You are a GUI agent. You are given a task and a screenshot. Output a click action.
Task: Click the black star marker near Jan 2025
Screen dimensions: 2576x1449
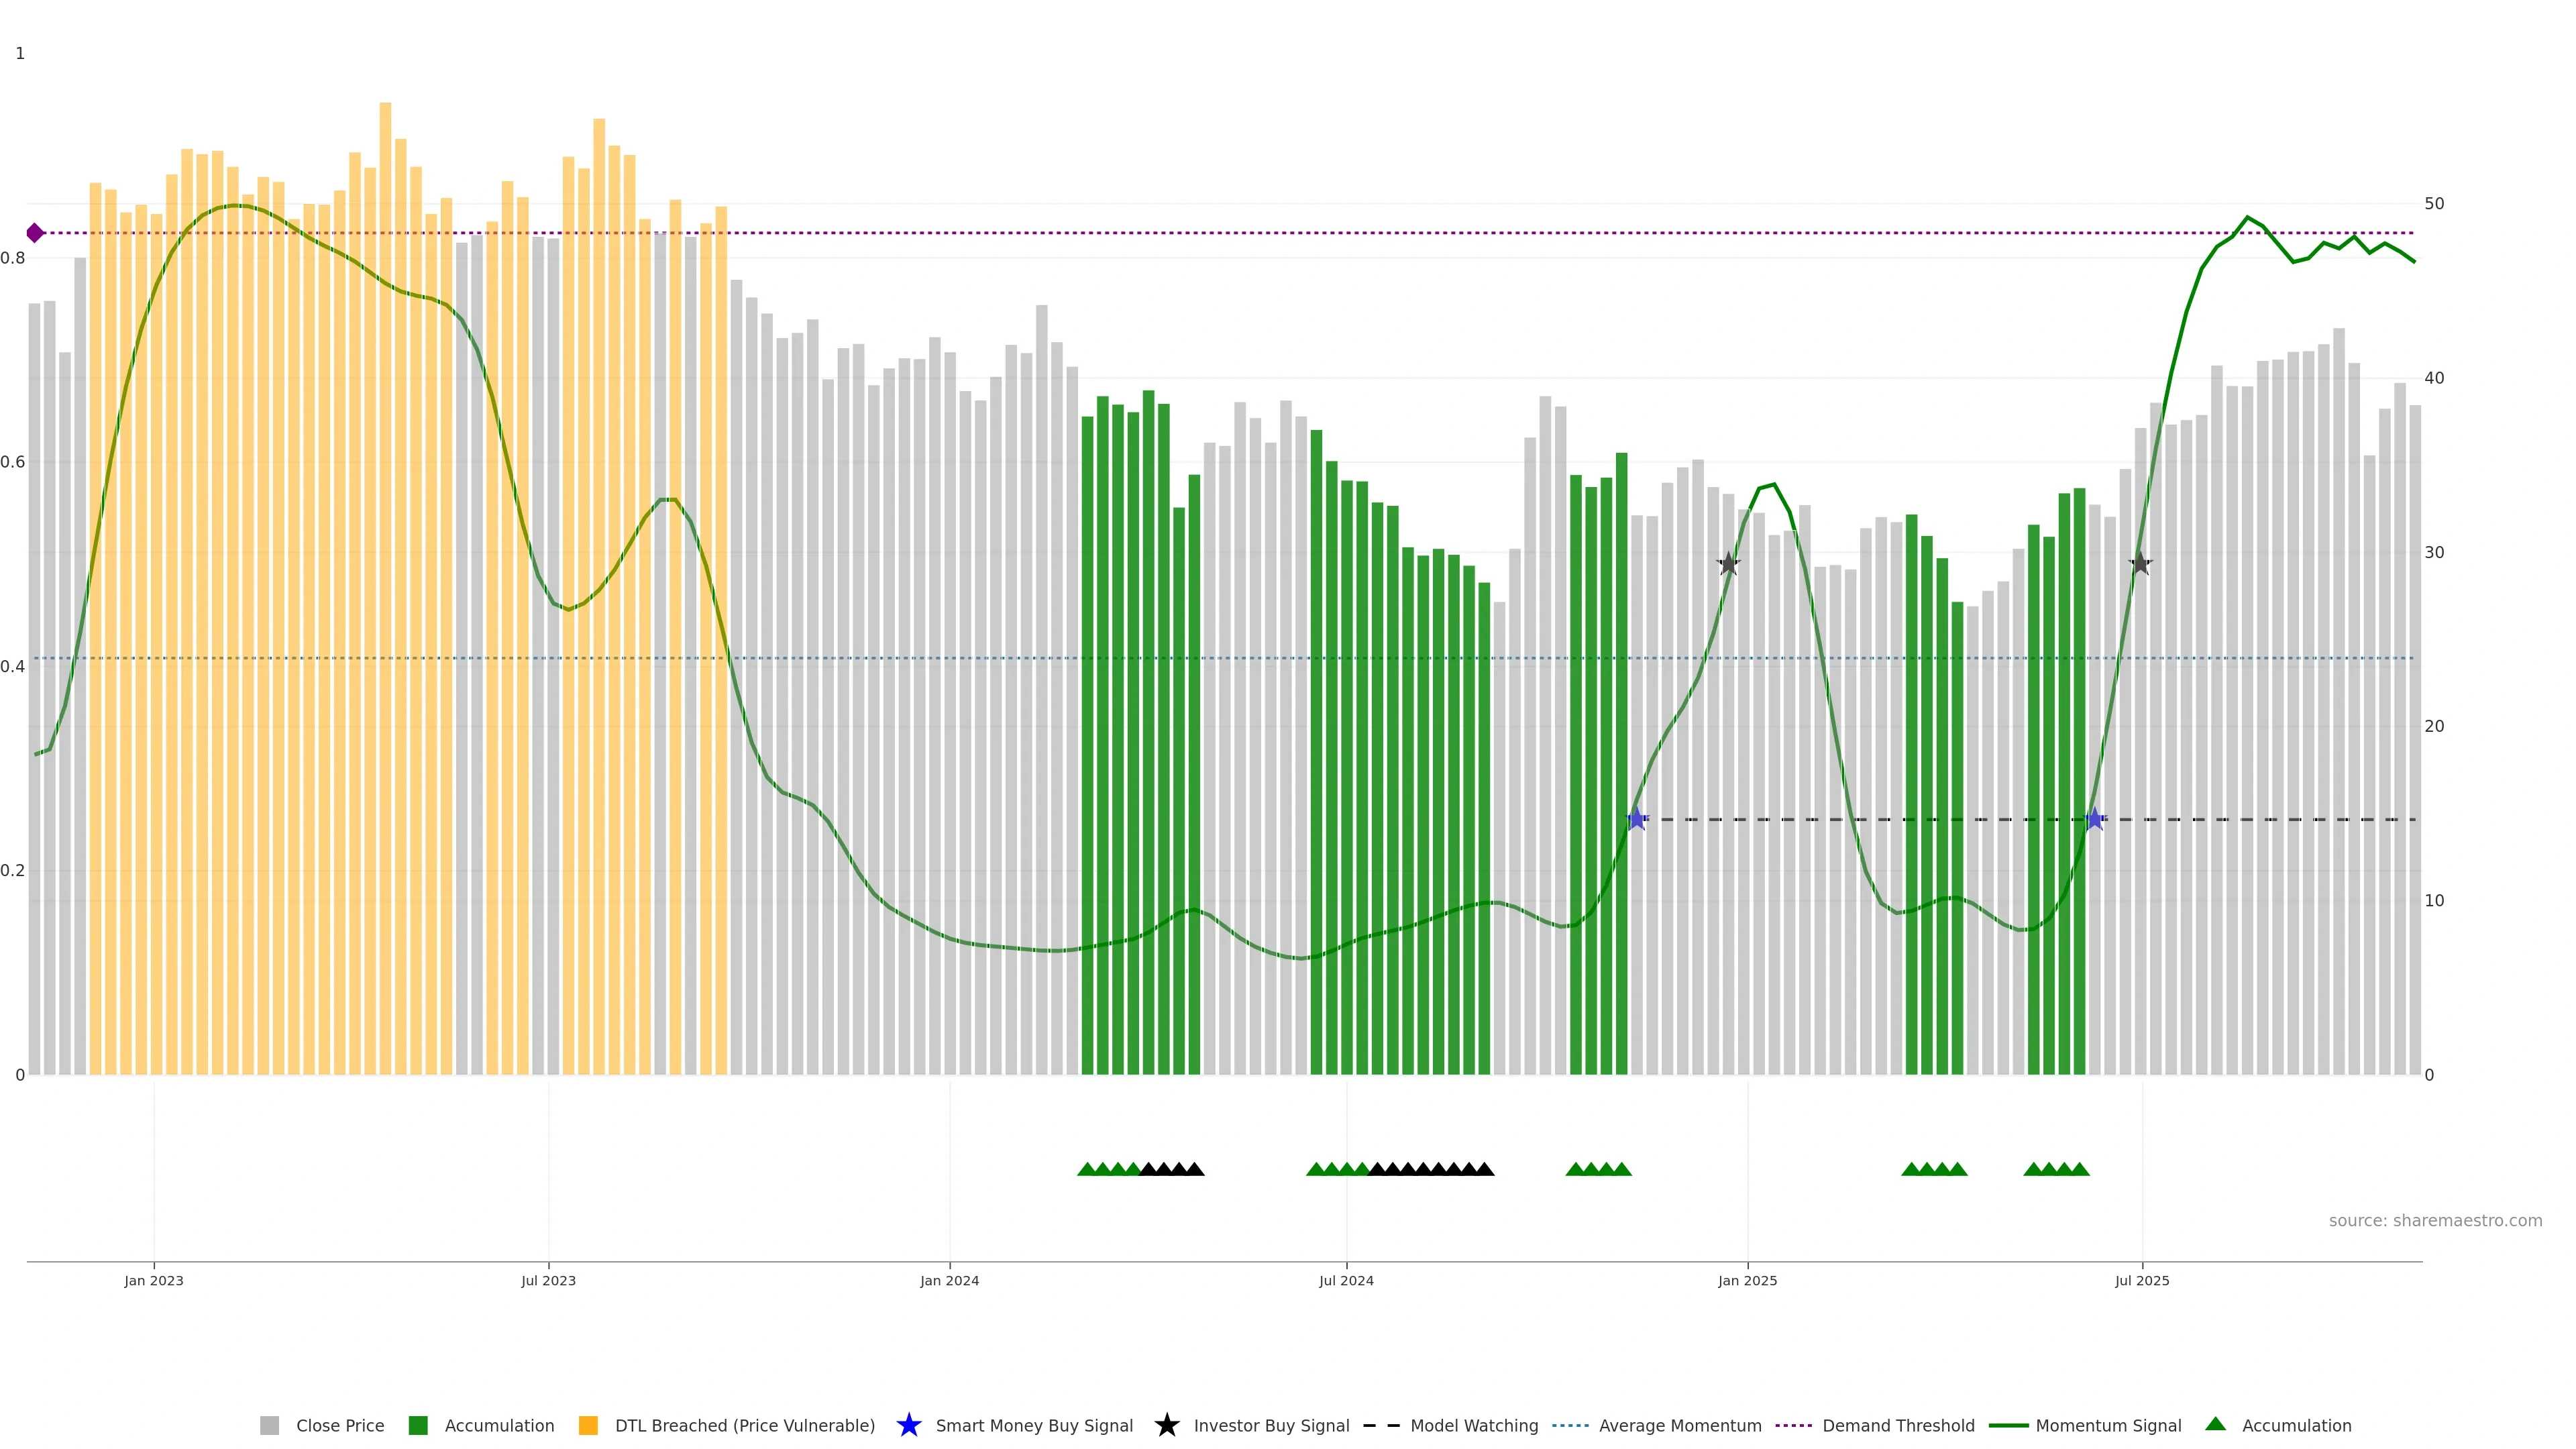coord(1728,564)
